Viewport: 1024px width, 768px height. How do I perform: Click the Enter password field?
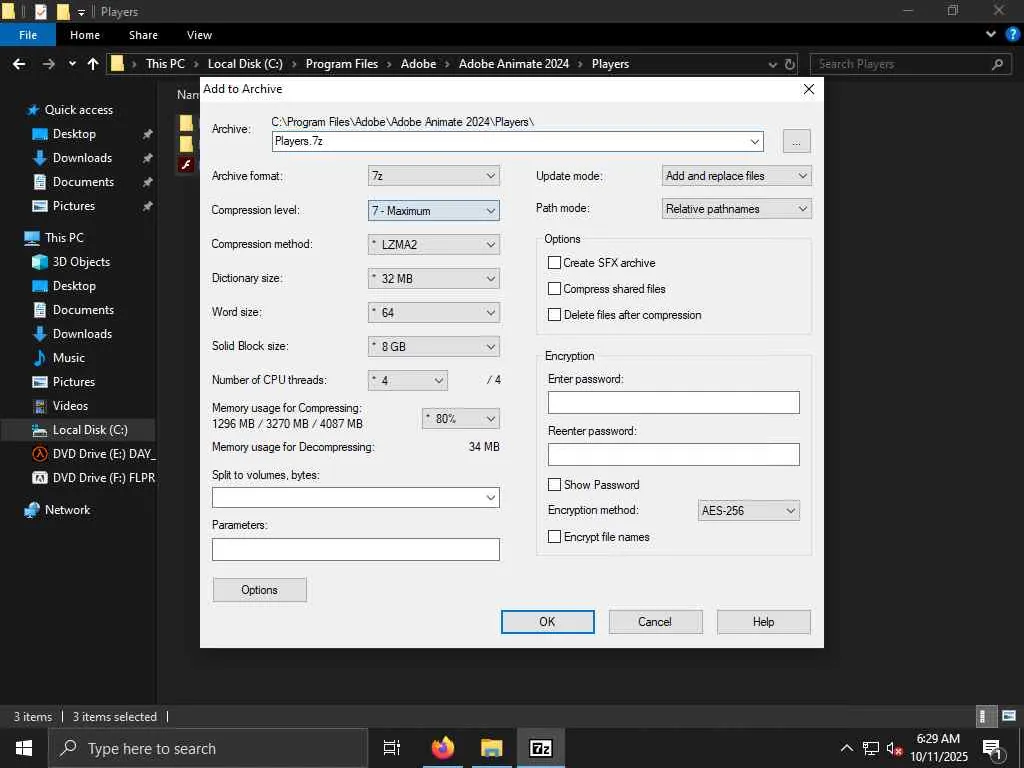pos(673,402)
